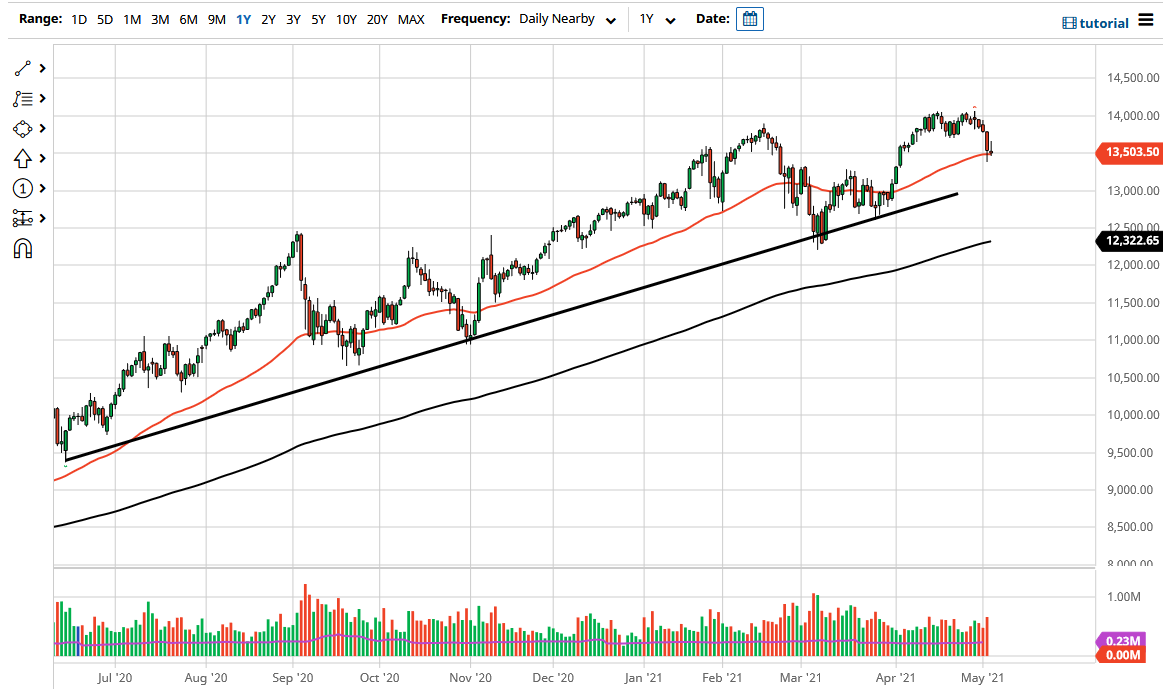Open the Date calendar picker
This screenshot has width=1163, height=698.
click(x=749, y=18)
